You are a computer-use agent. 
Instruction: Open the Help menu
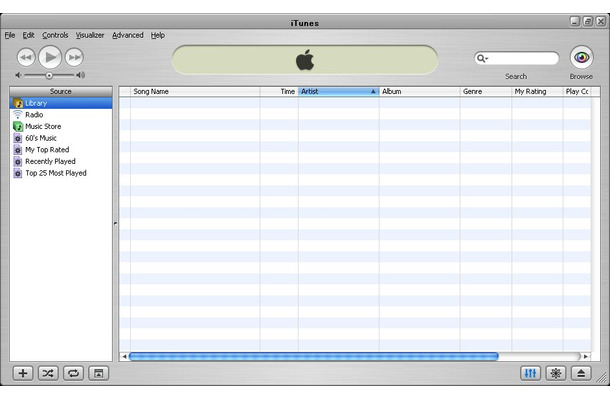pyautogui.click(x=158, y=35)
